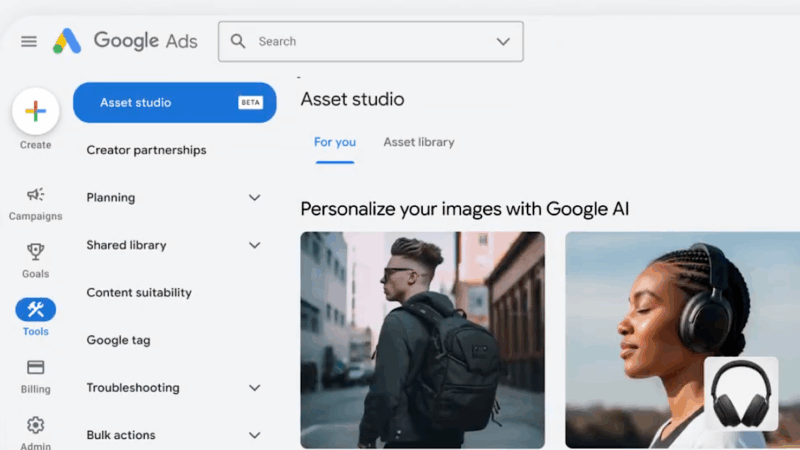Click the search magnifier icon
Viewport: 800px width, 450px height.
click(238, 41)
